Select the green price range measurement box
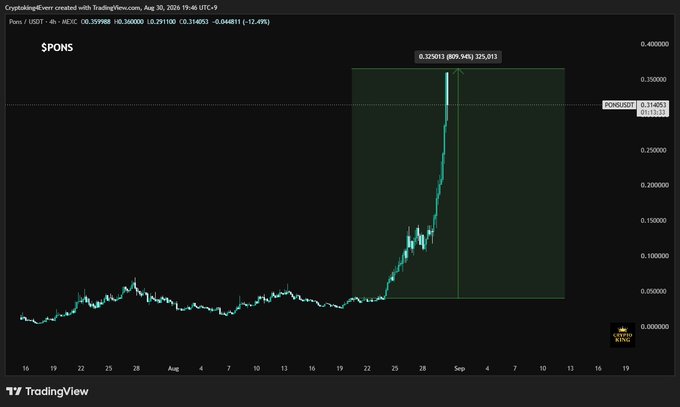The height and width of the screenshot is (407, 680). (x=458, y=183)
